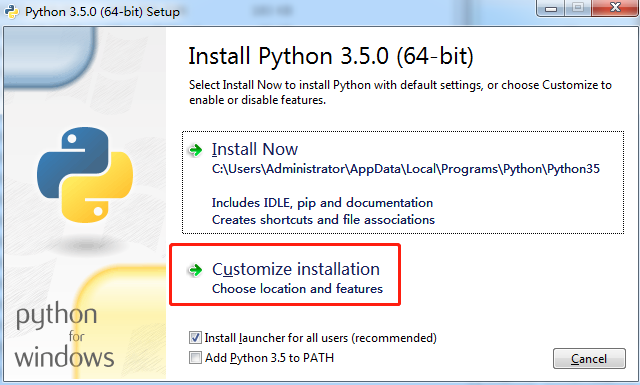Screen dimensions: 640x385
Task: Click the 'Install Python 3.5.0 (64-bit)' heading
Action: click(331, 56)
